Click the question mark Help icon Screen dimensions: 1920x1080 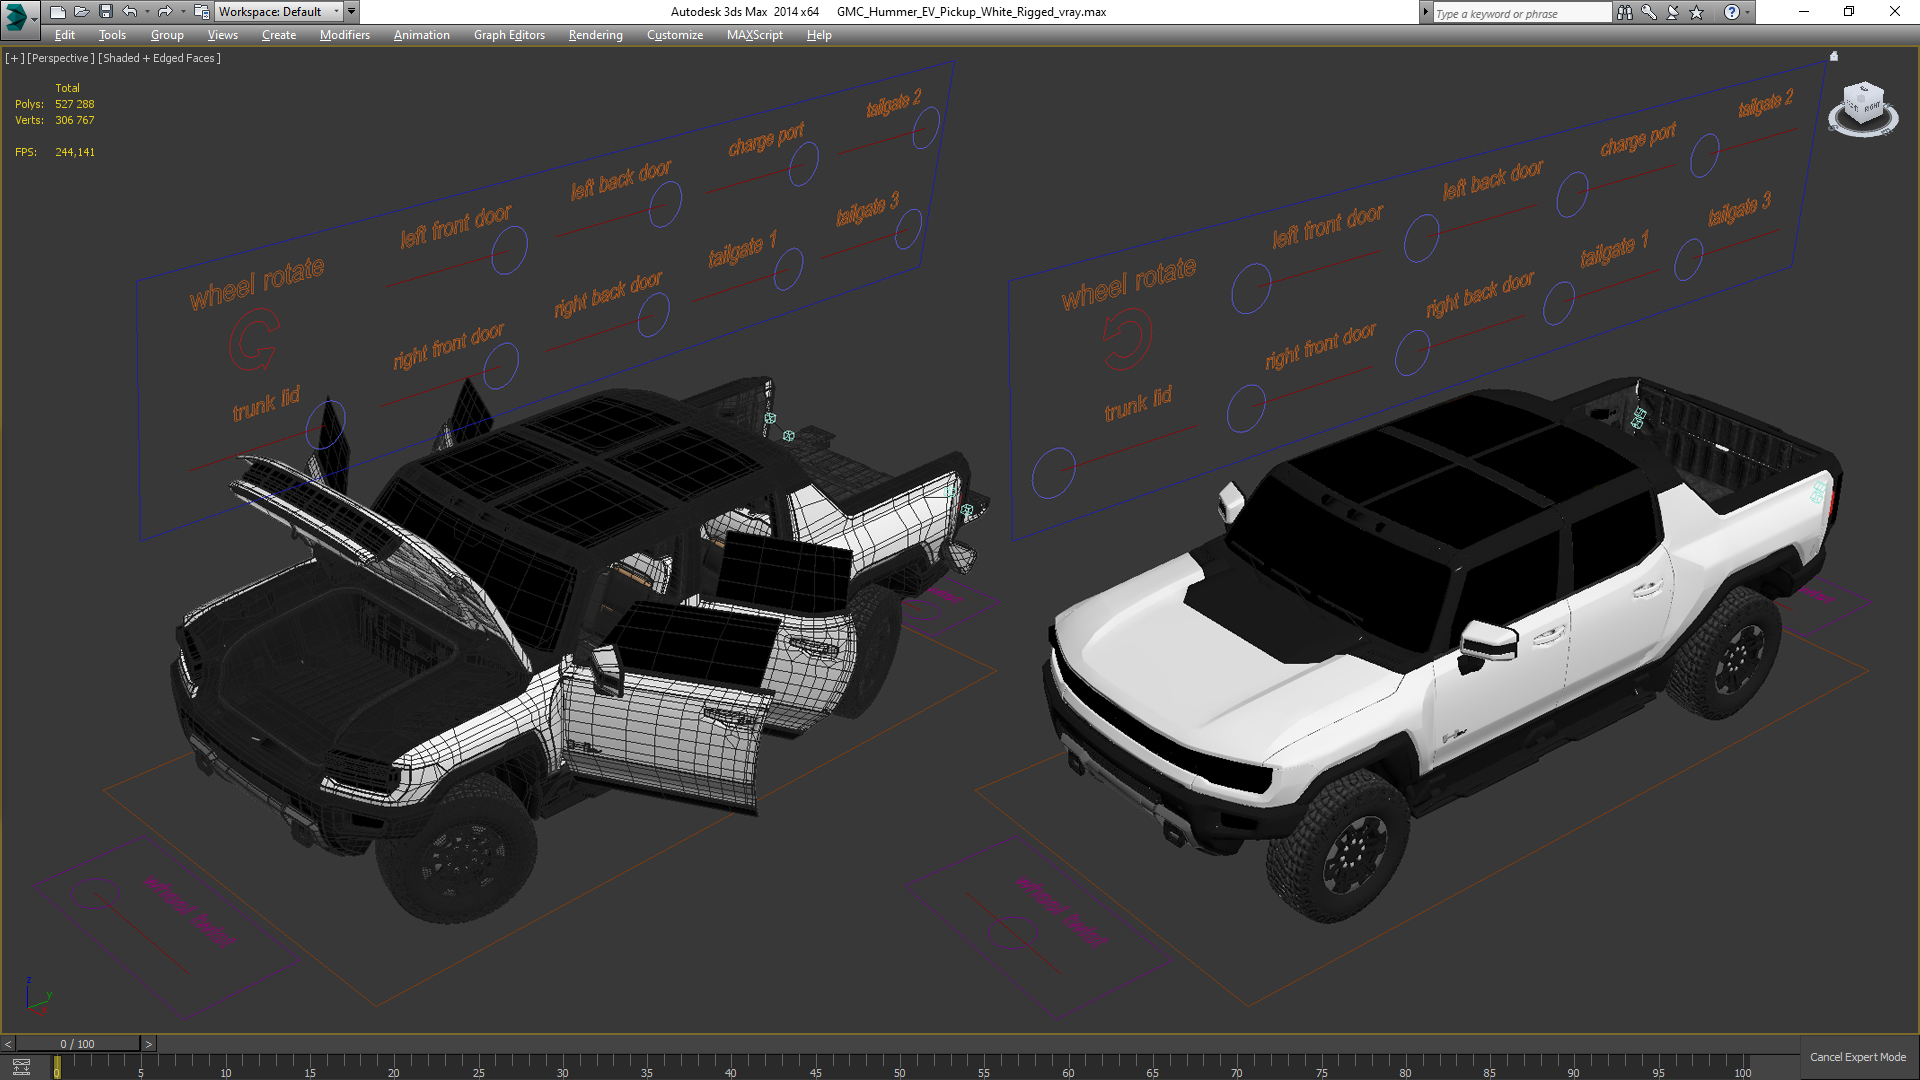[1731, 12]
